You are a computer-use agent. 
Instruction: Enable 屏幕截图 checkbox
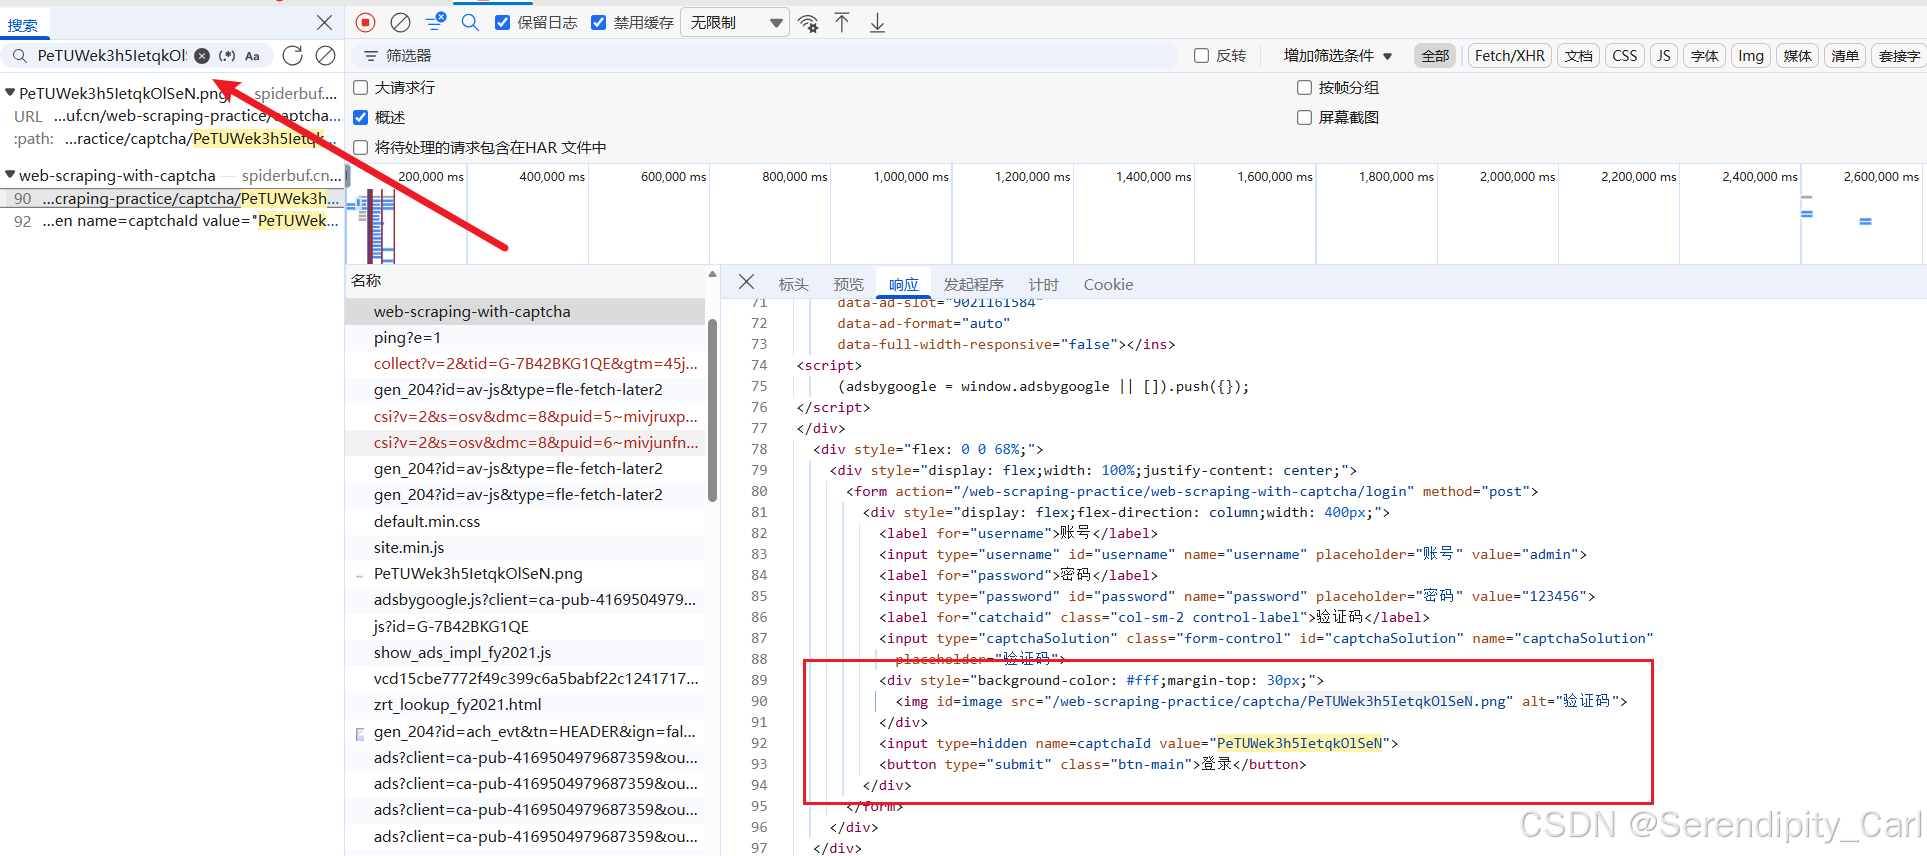tap(1305, 118)
